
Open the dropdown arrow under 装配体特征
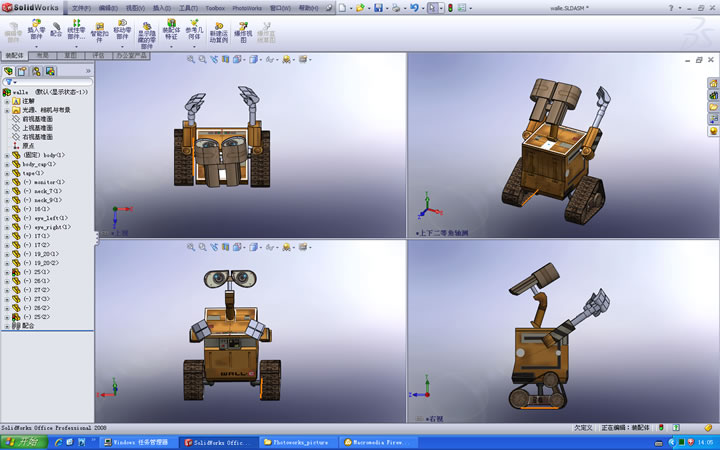pos(171,46)
